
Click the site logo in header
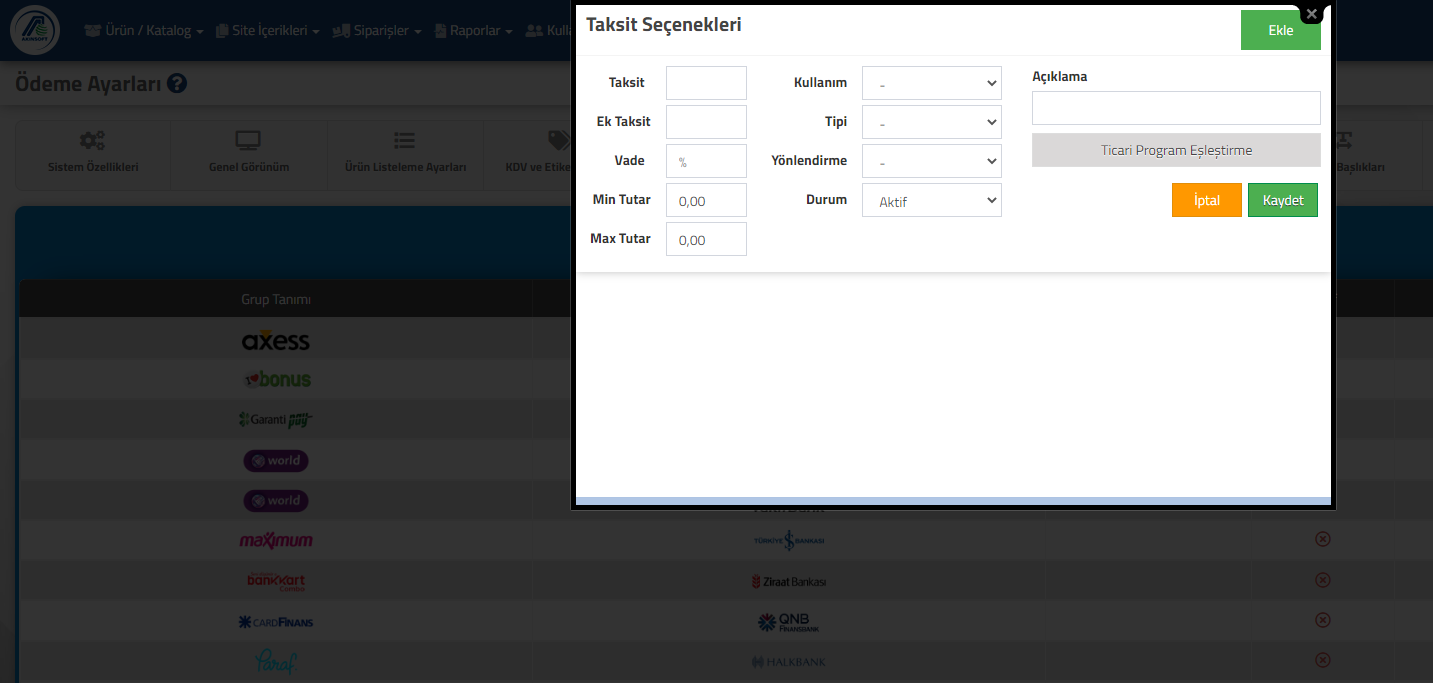click(x=35, y=30)
